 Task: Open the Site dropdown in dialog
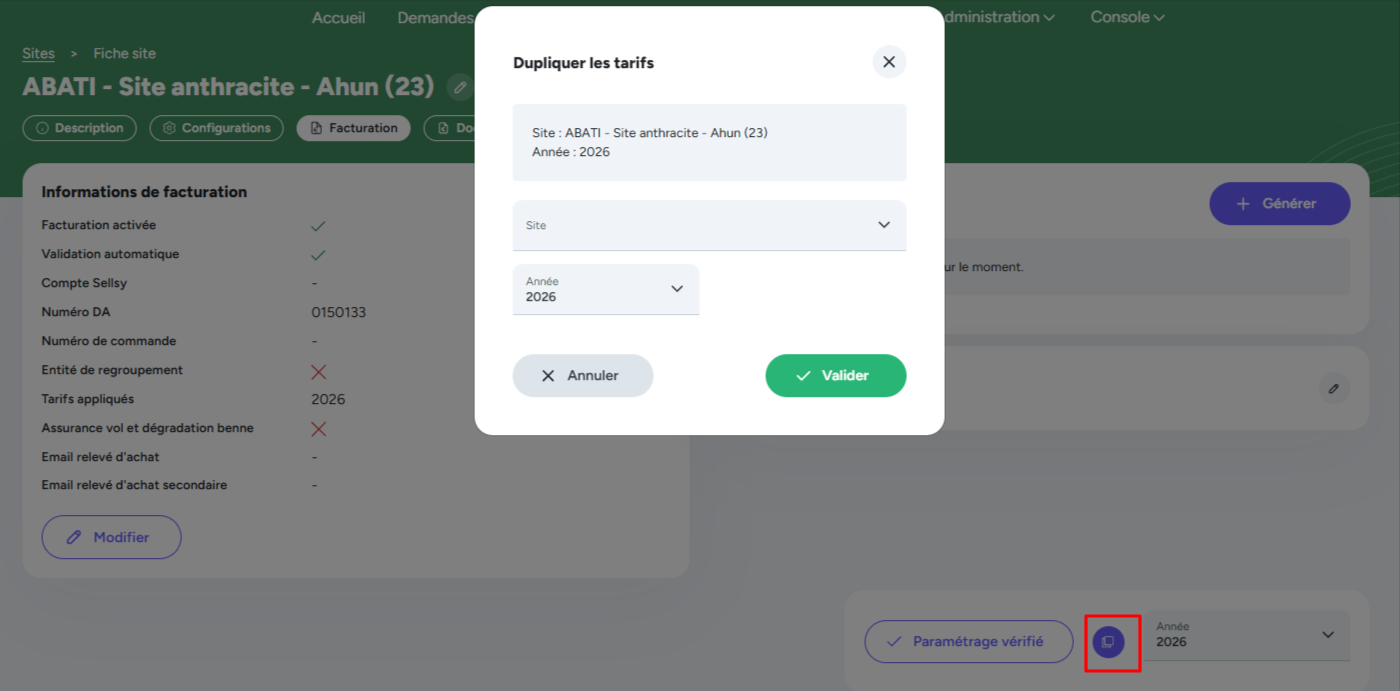[709, 225]
